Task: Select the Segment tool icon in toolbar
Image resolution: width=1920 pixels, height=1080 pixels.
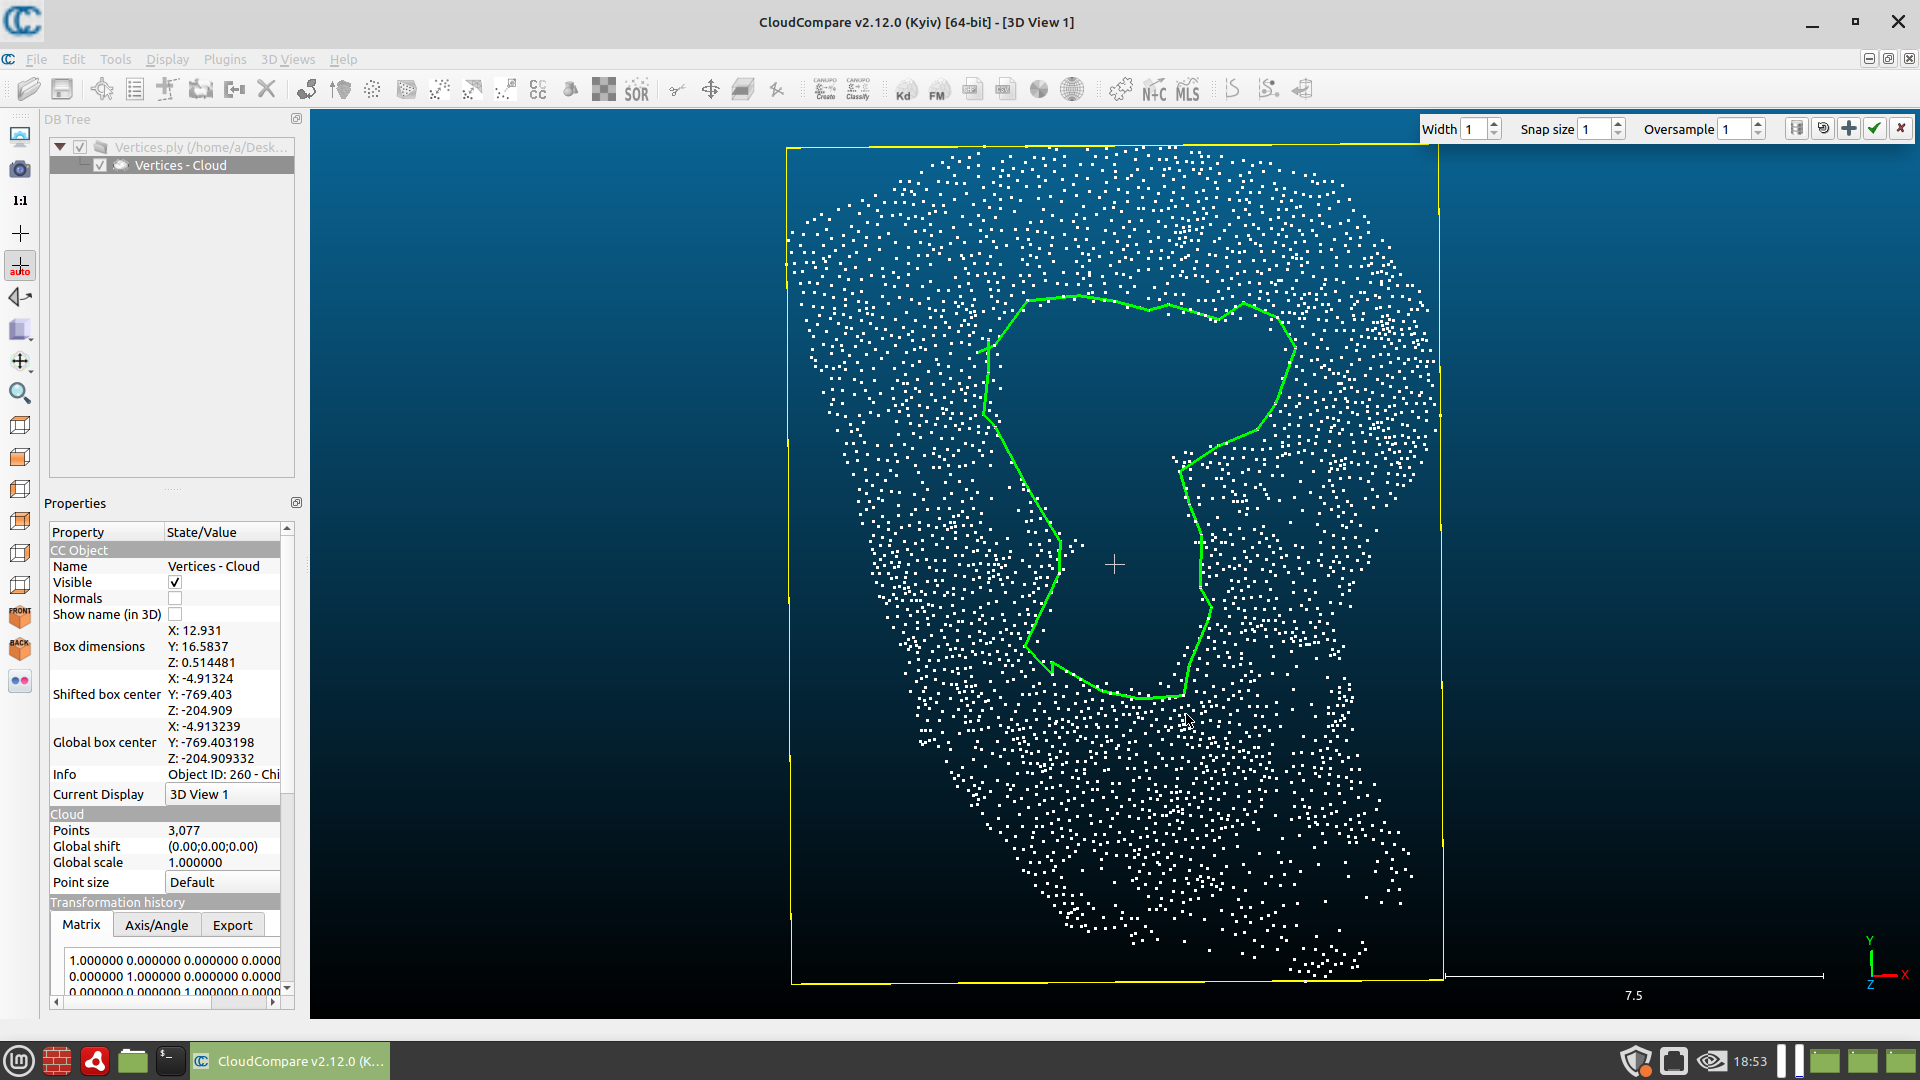Action: click(675, 88)
